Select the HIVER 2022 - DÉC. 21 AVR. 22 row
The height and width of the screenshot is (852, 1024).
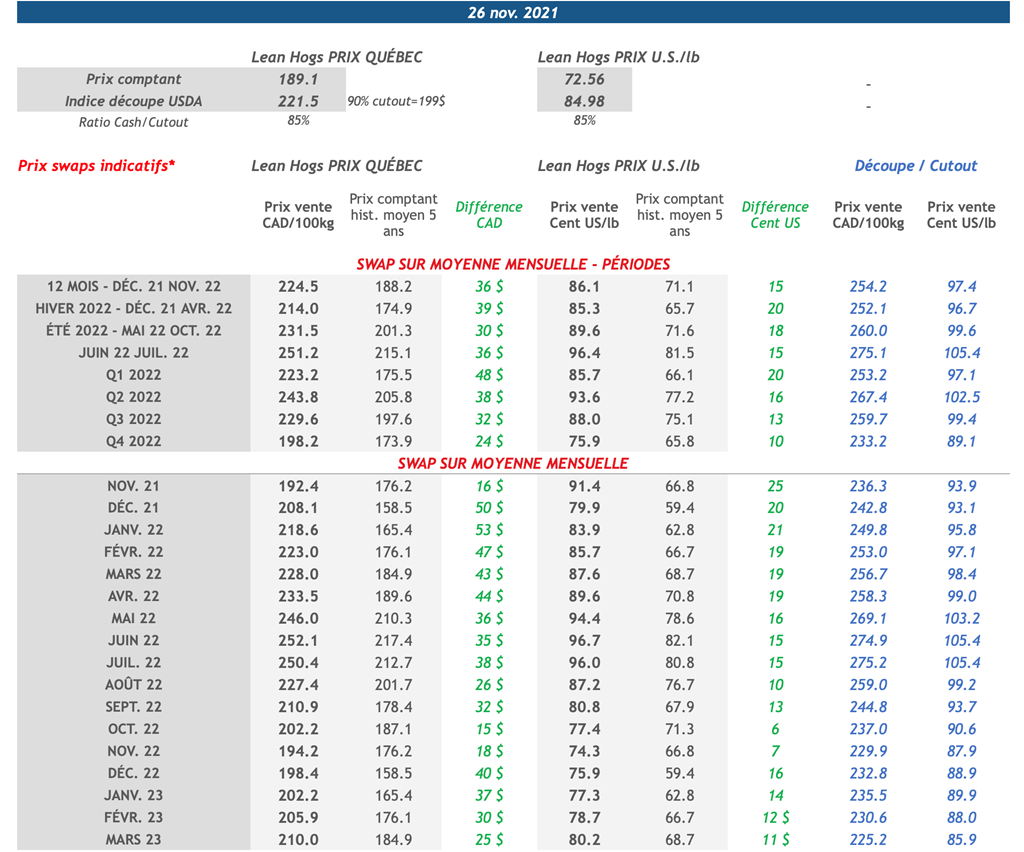(133, 309)
